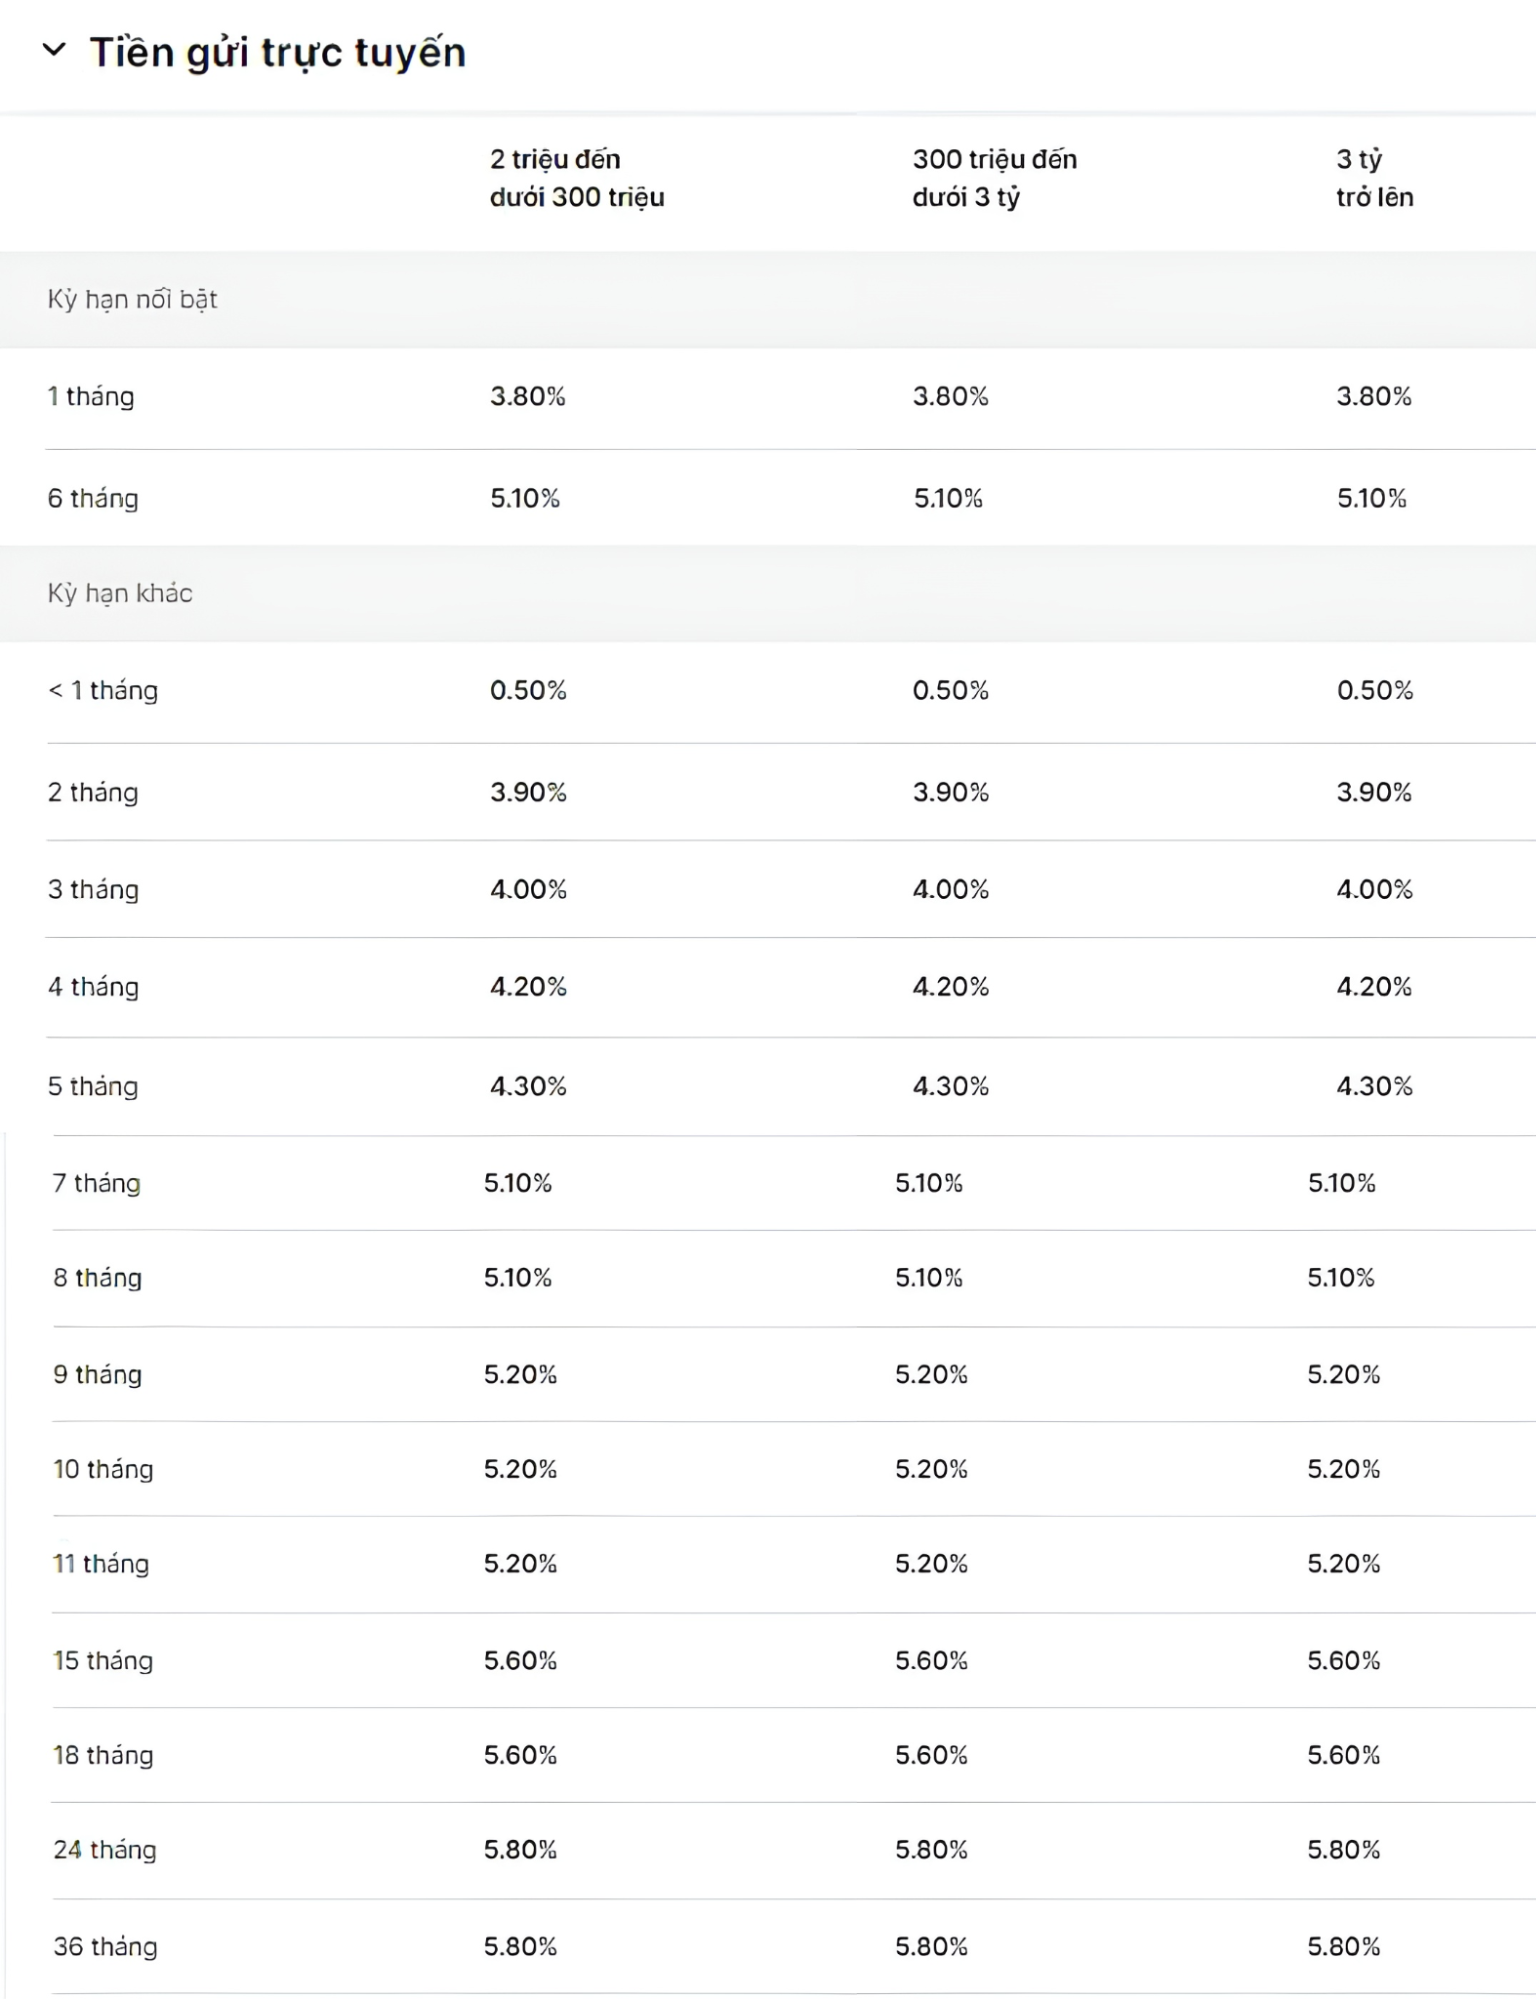Select the 2 triệu đến dưới 300 triệu column header
Viewport: 1537px width, 1999px height.
click(577, 178)
